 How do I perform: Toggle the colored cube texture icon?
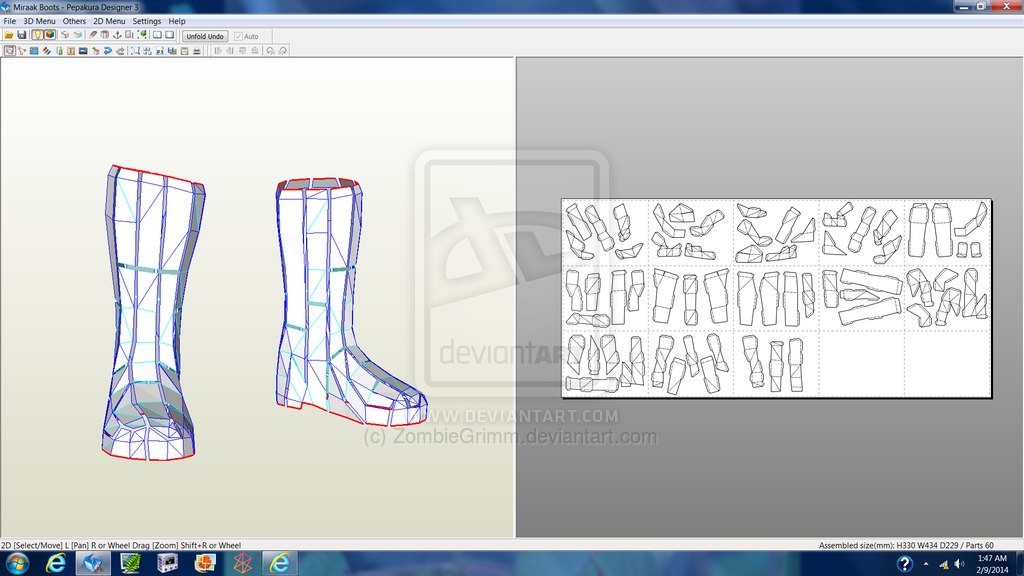[50, 35]
